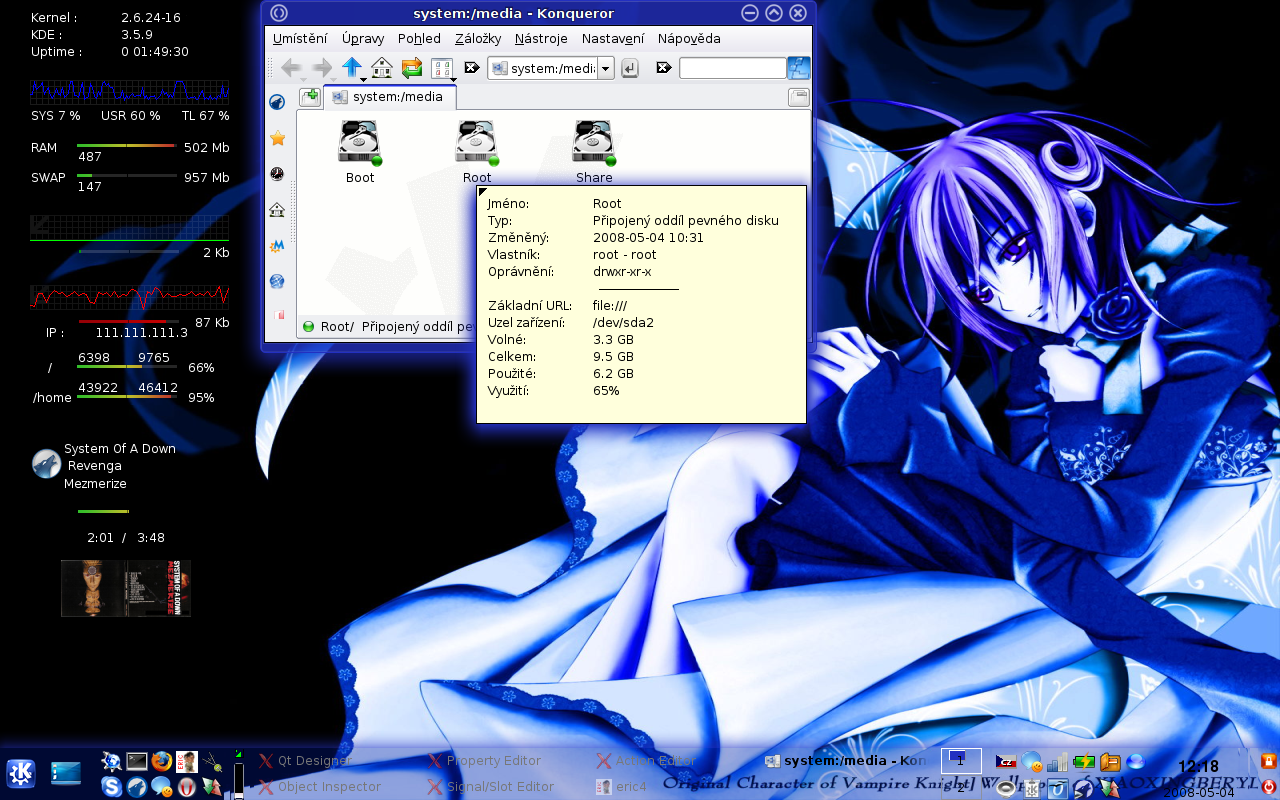Reload the system:/media view

tap(411, 68)
